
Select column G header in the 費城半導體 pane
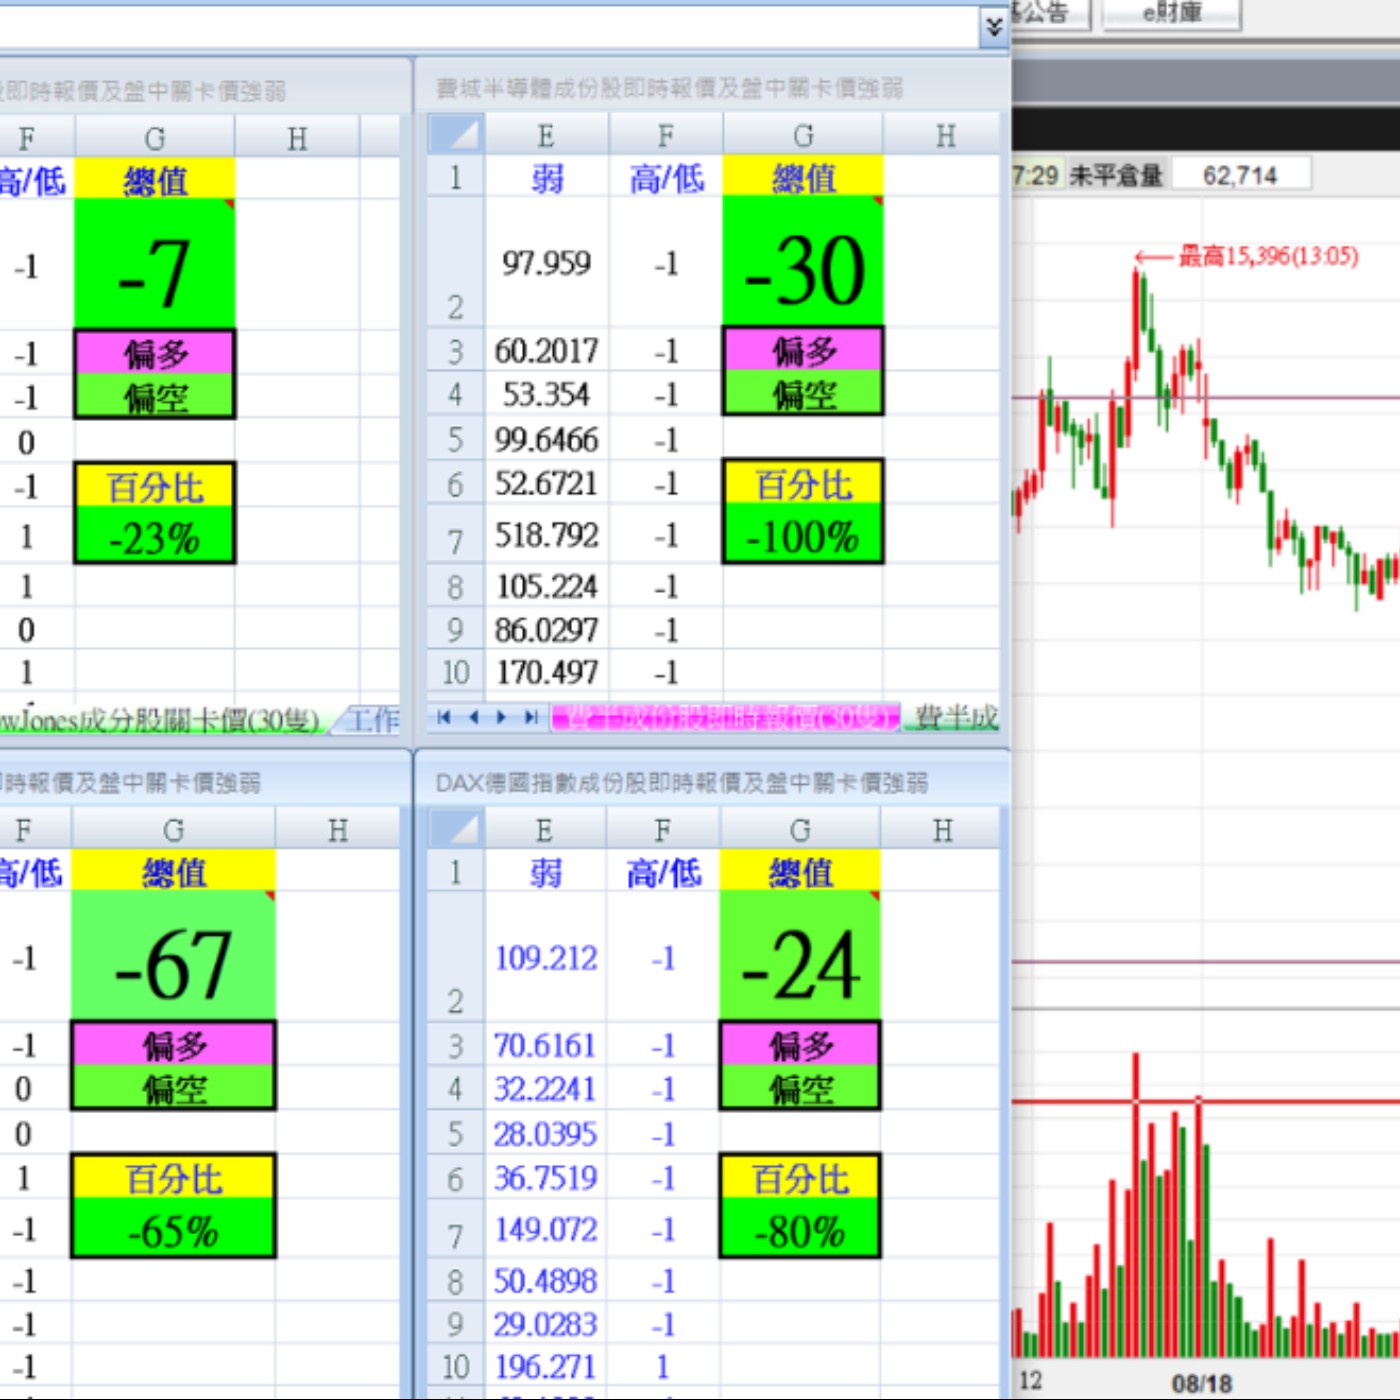click(x=803, y=134)
